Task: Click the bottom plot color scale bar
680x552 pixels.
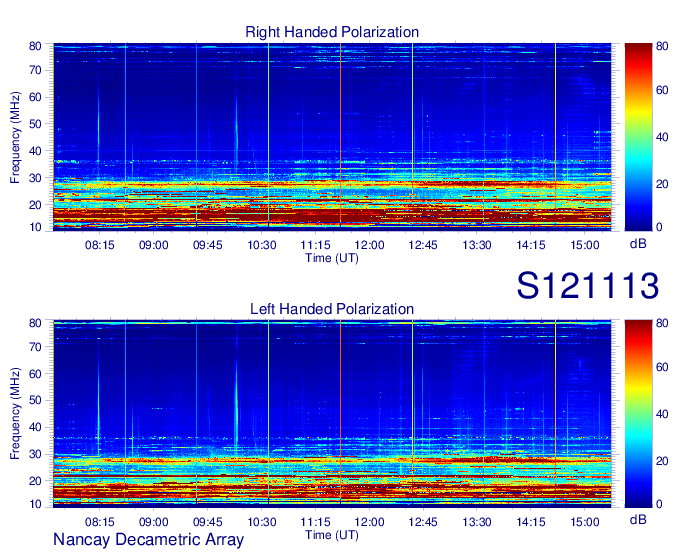Action: click(638, 414)
